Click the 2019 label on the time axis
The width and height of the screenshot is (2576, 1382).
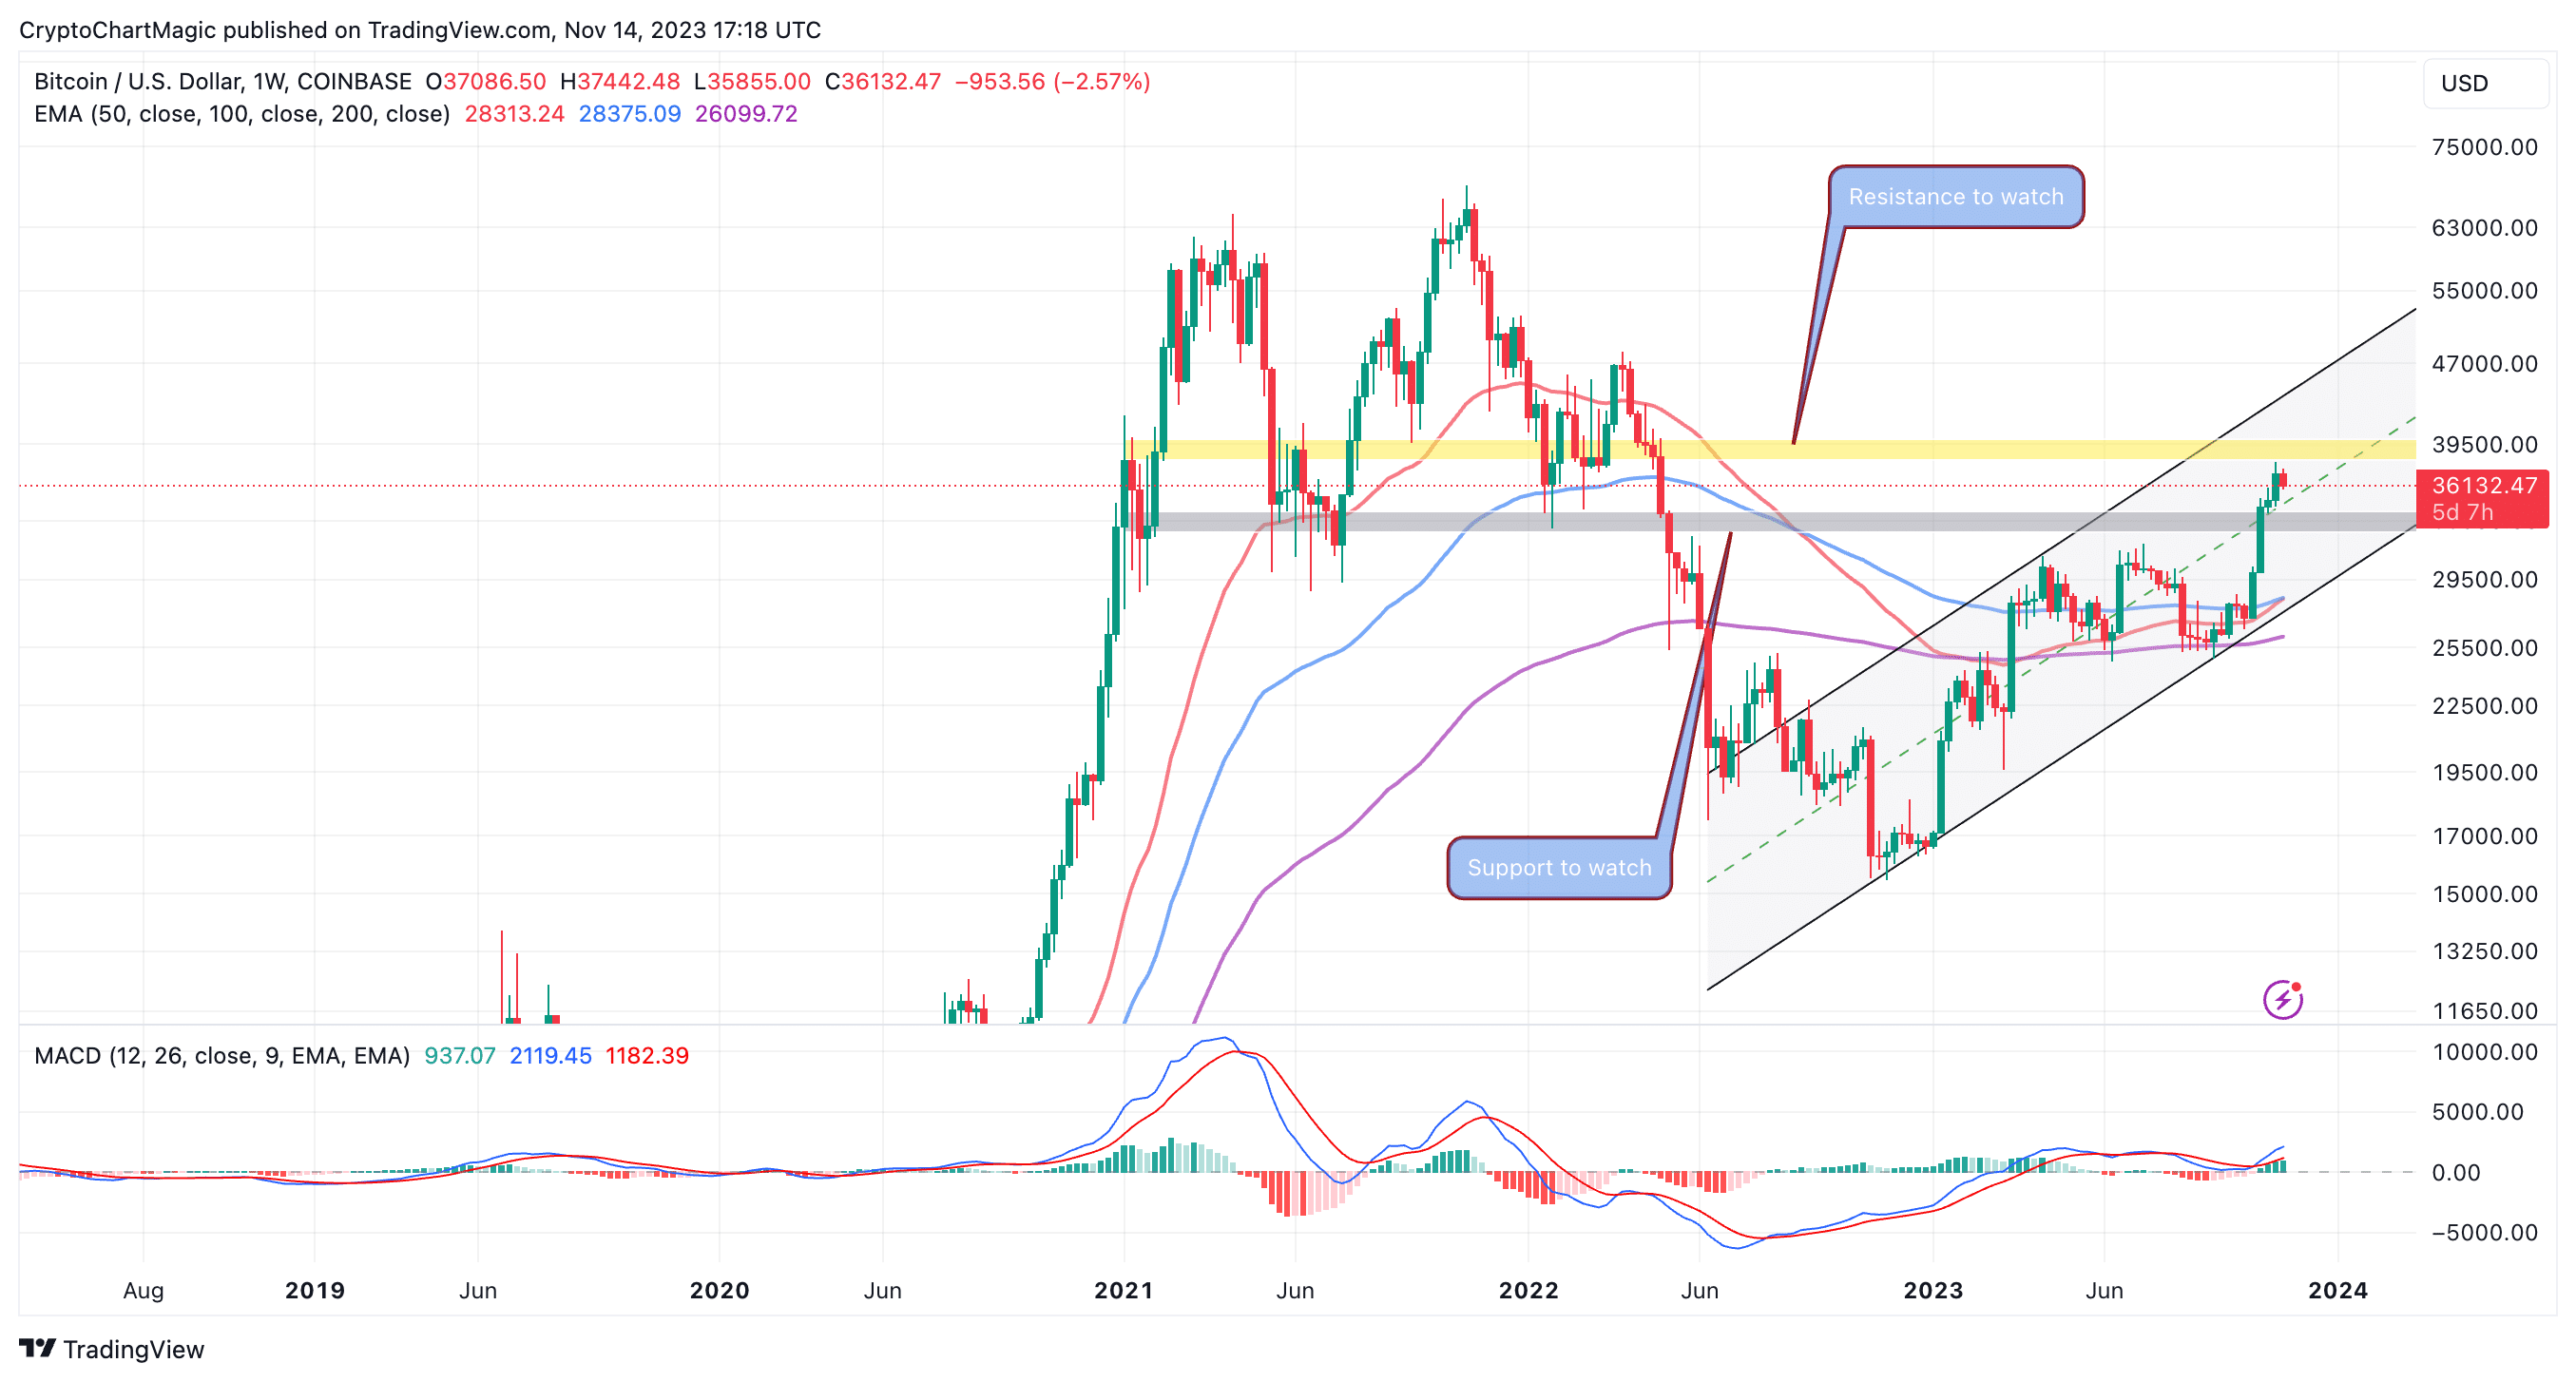coord(314,1290)
